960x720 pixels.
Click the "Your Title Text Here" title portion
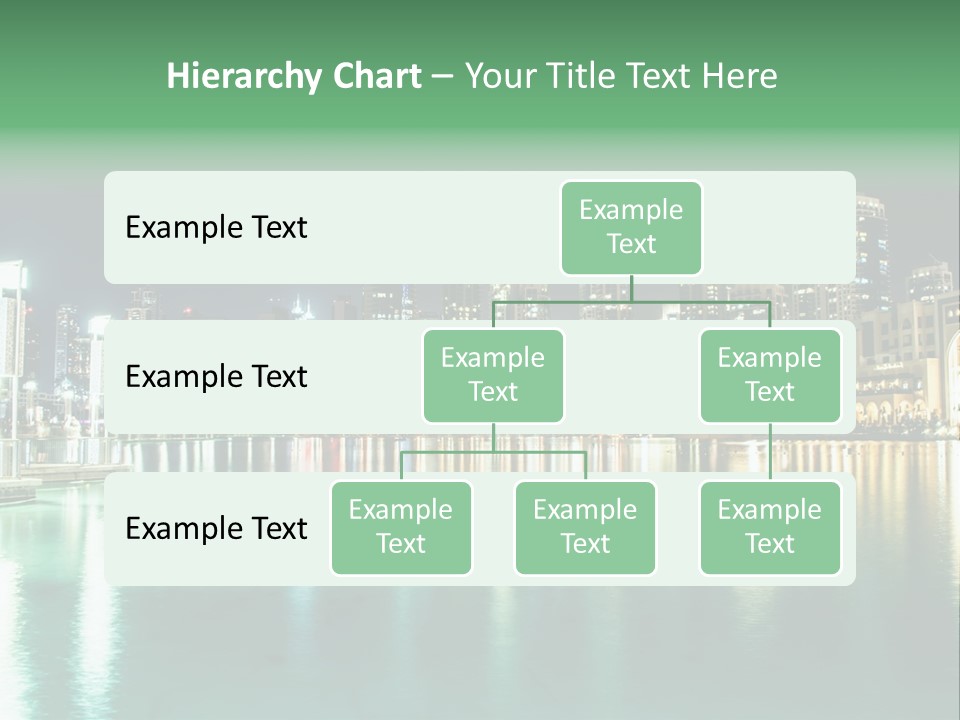tap(620, 76)
